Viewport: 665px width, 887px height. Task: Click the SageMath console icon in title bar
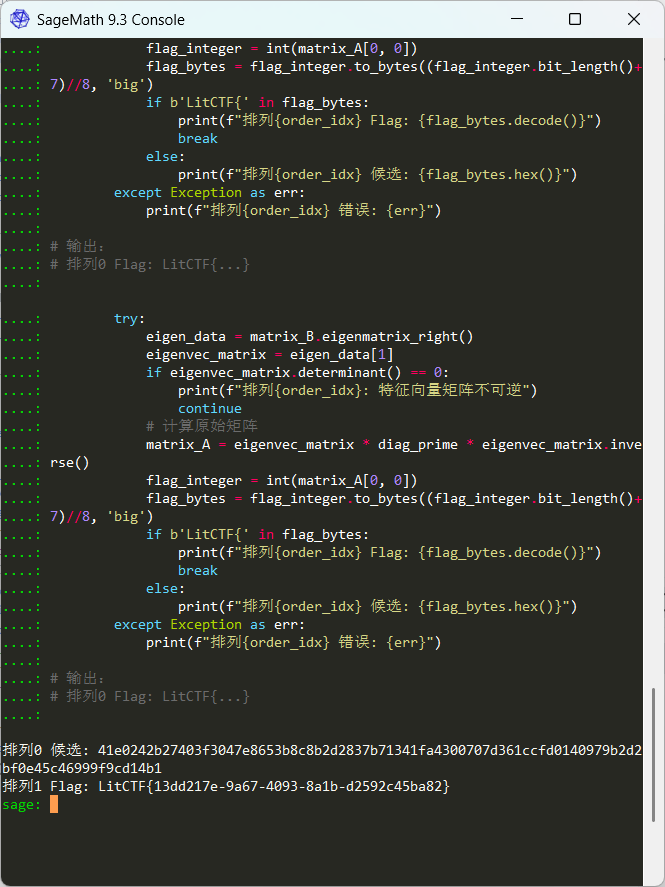click(x=20, y=19)
